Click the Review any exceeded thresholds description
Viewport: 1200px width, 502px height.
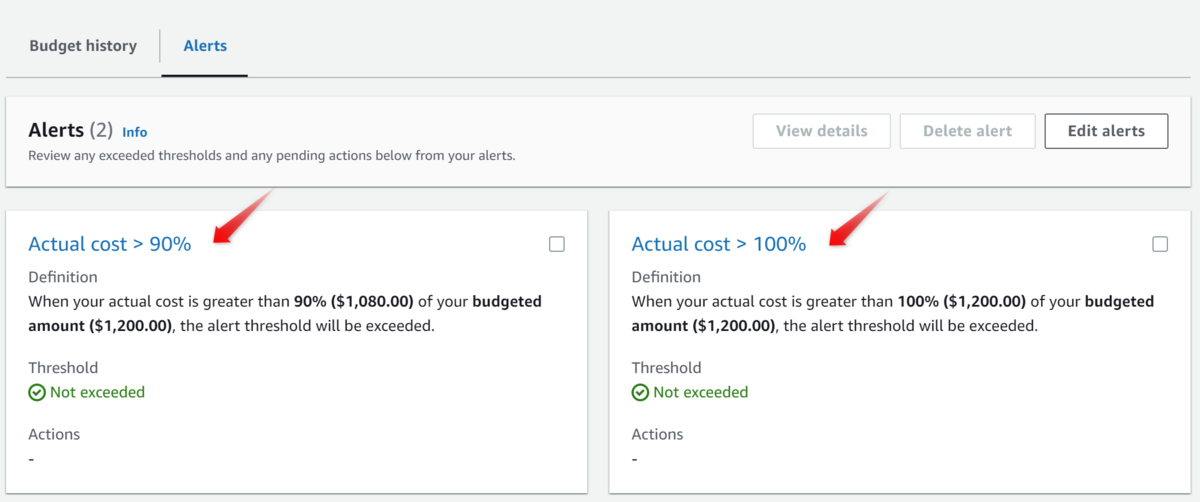coord(271,156)
